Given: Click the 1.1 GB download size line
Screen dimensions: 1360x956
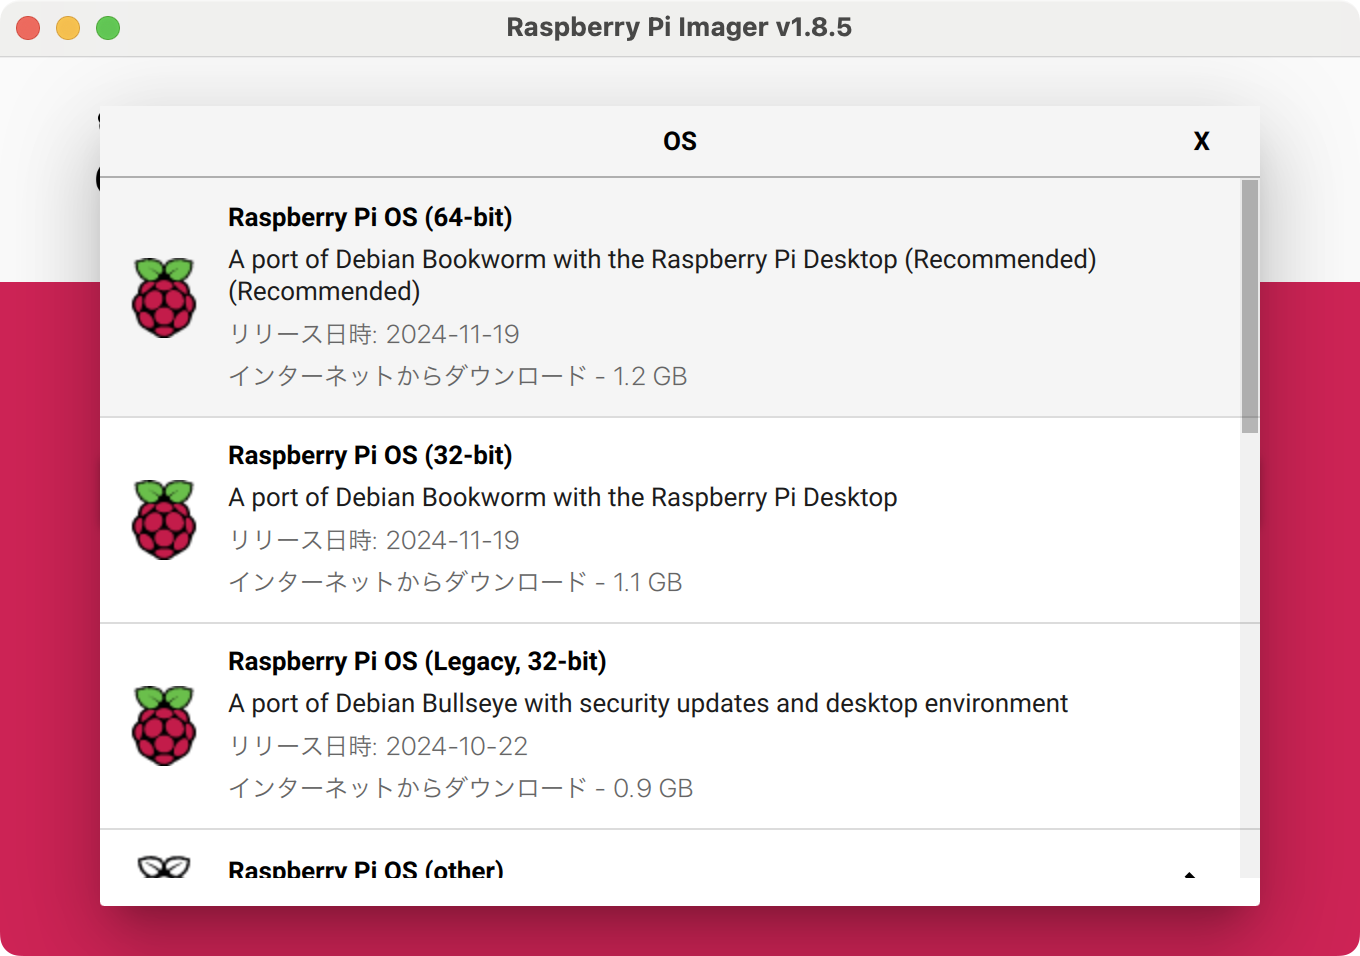Looking at the screenshot, I should 455,582.
